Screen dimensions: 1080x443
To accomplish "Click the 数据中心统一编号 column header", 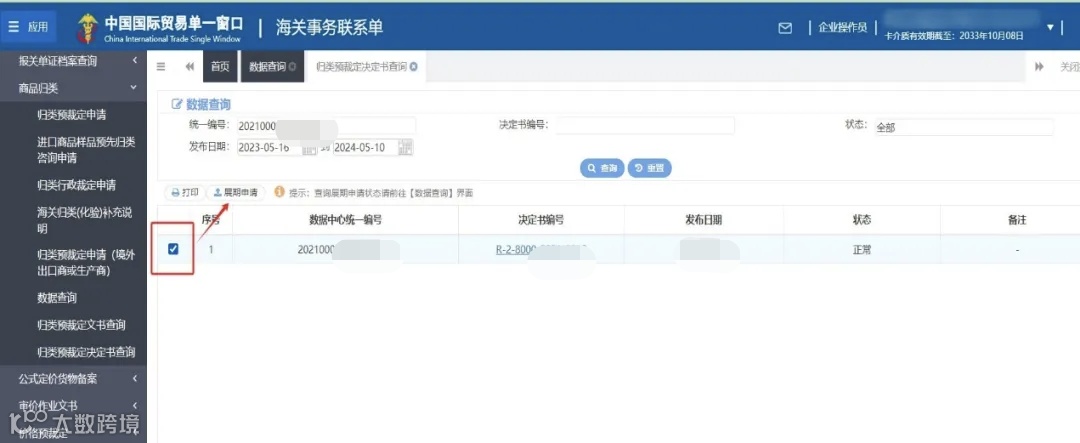I will point(345,220).
